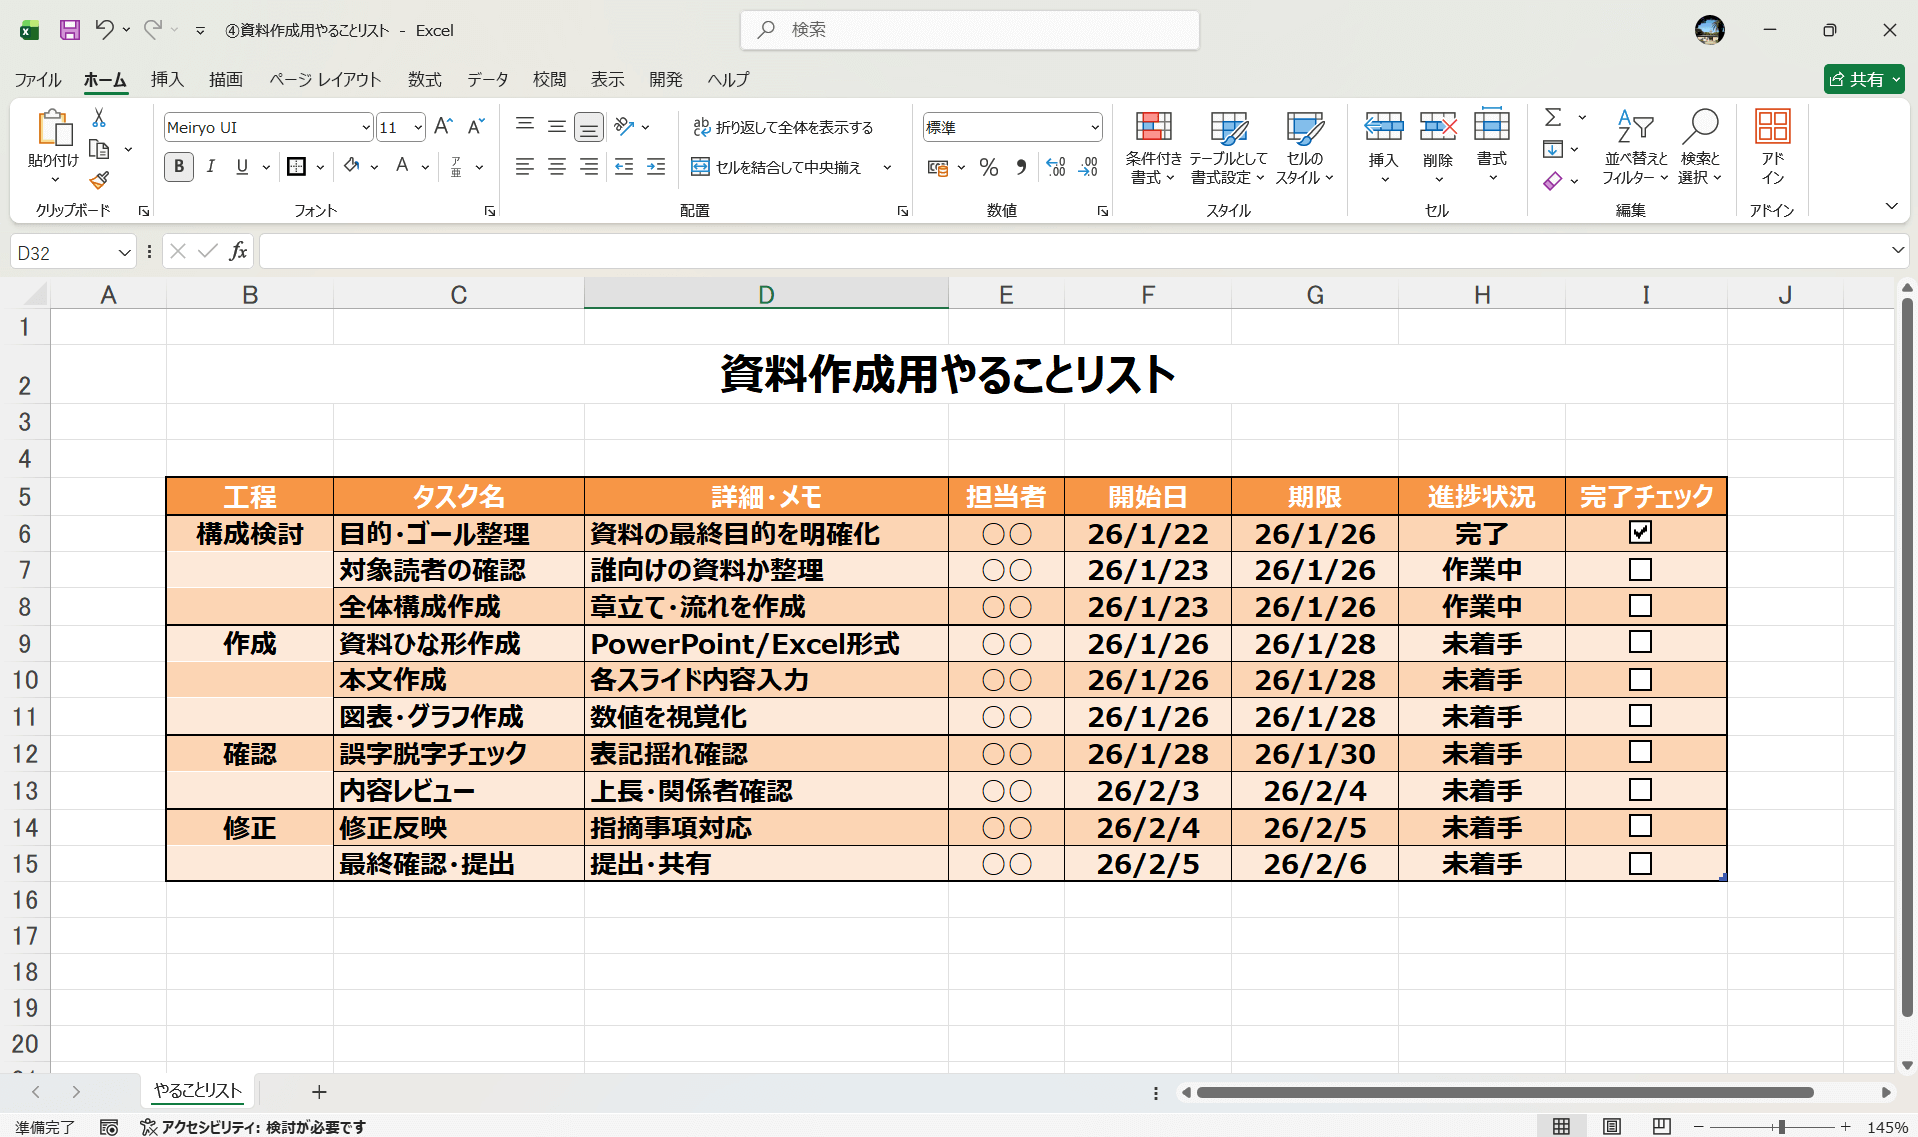Click the 共有 button

[1862, 79]
